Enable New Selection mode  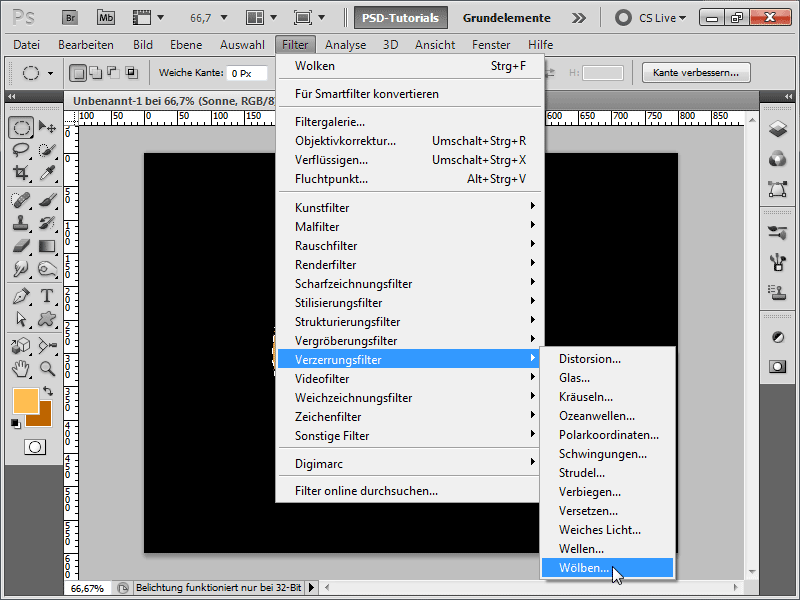pyautogui.click(x=78, y=73)
